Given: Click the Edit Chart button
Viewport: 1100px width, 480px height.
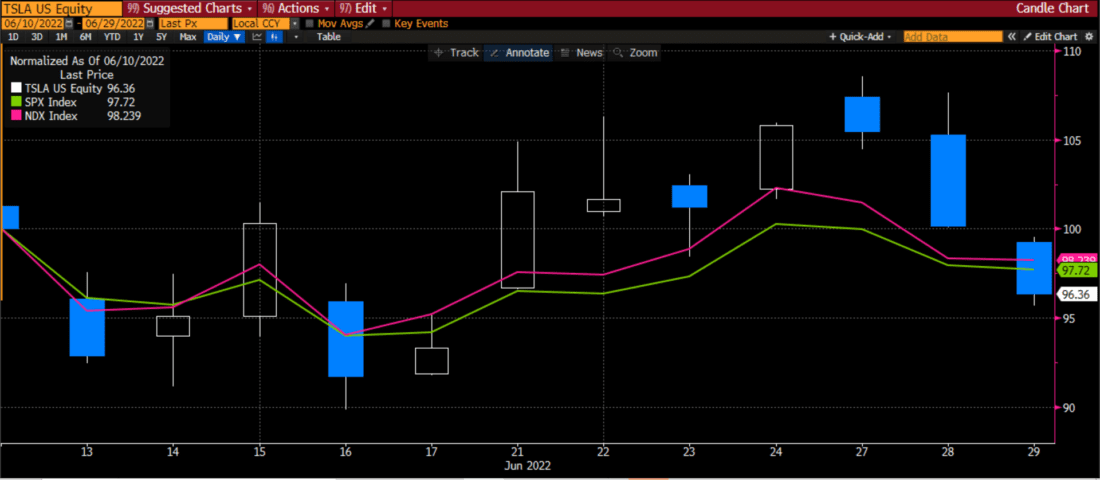Looking at the screenshot, I should [x=1050, y=36].
